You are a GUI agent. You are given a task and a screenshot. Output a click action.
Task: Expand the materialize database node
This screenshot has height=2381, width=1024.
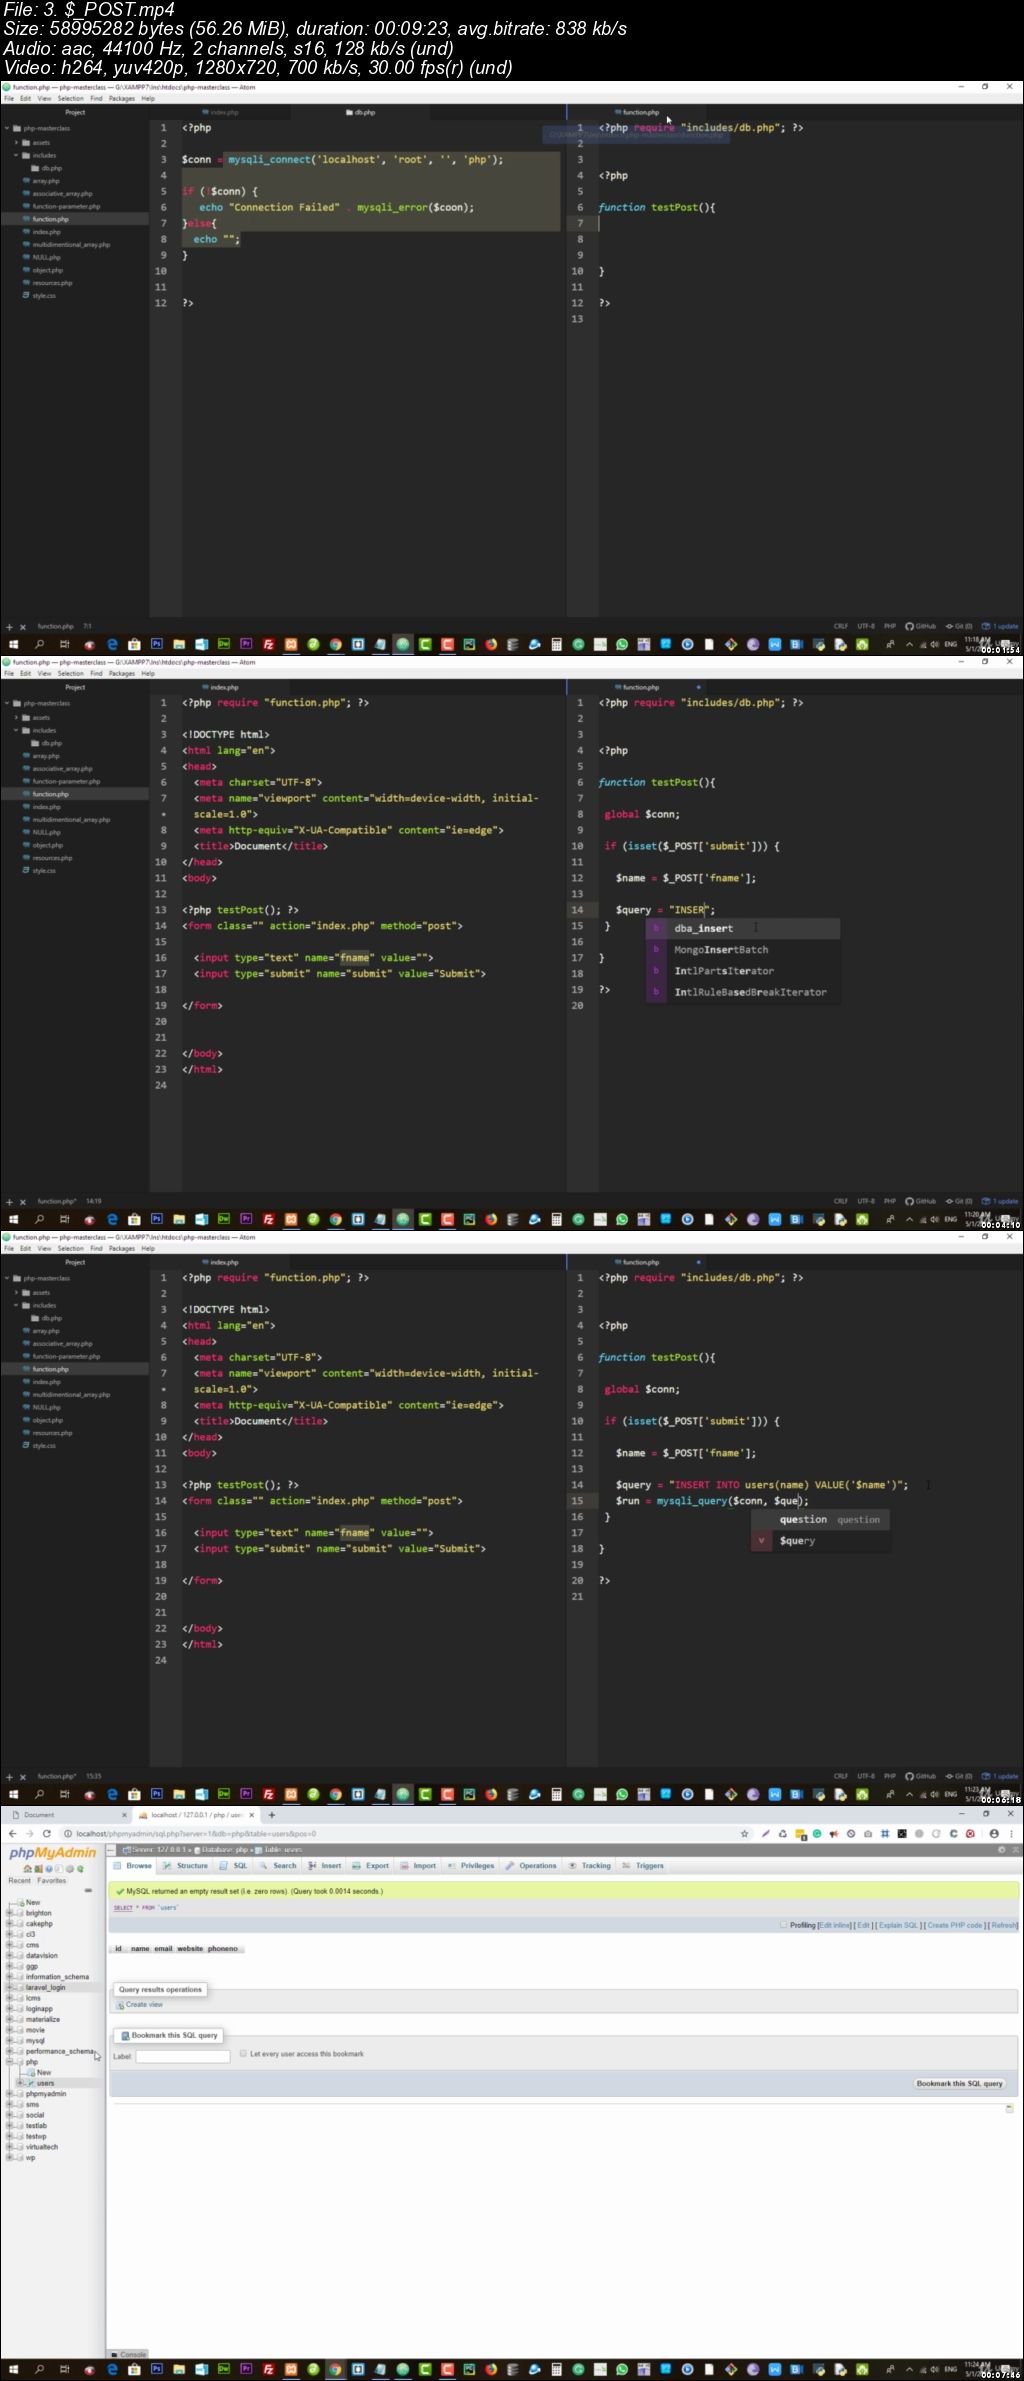click(9, 2019)
